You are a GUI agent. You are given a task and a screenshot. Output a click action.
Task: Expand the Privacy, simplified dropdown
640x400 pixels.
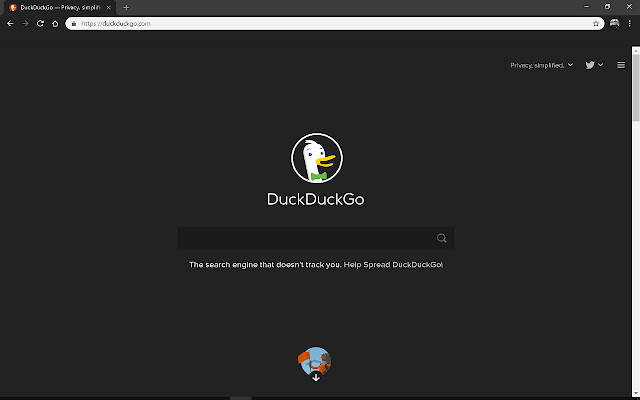542,65
